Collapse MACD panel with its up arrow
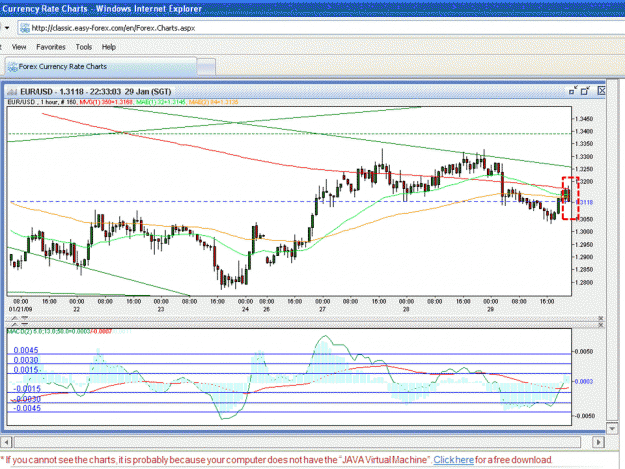This screenshot has height=469, width=625. [x=14, y=325]
